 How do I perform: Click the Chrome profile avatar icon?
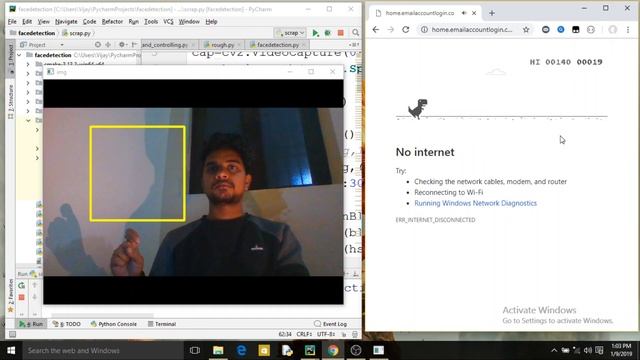pos(613,29)
